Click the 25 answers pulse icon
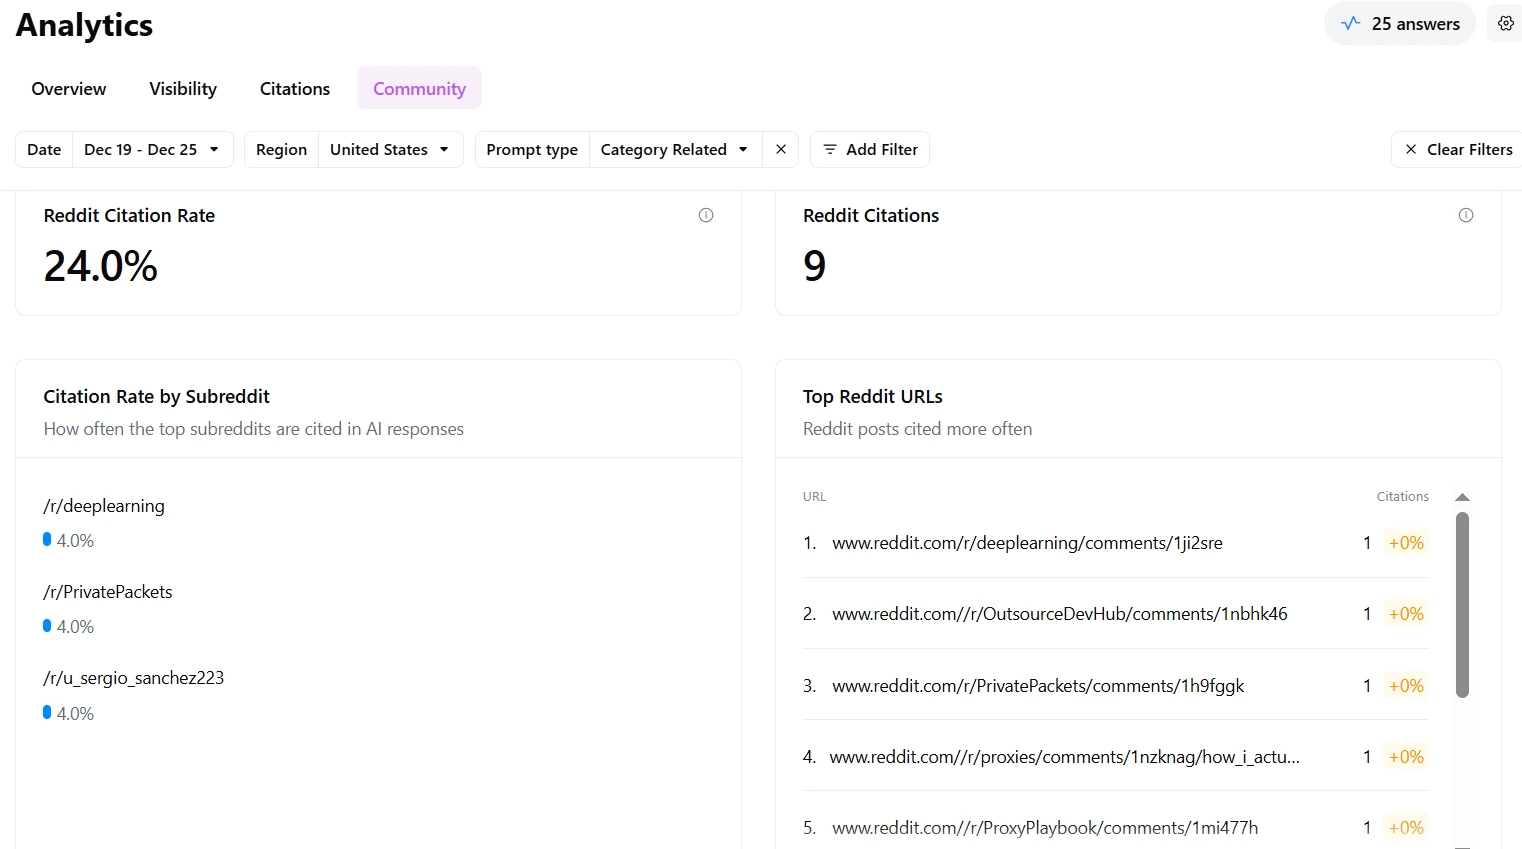1522x849 pixels. click(1351, 23)
